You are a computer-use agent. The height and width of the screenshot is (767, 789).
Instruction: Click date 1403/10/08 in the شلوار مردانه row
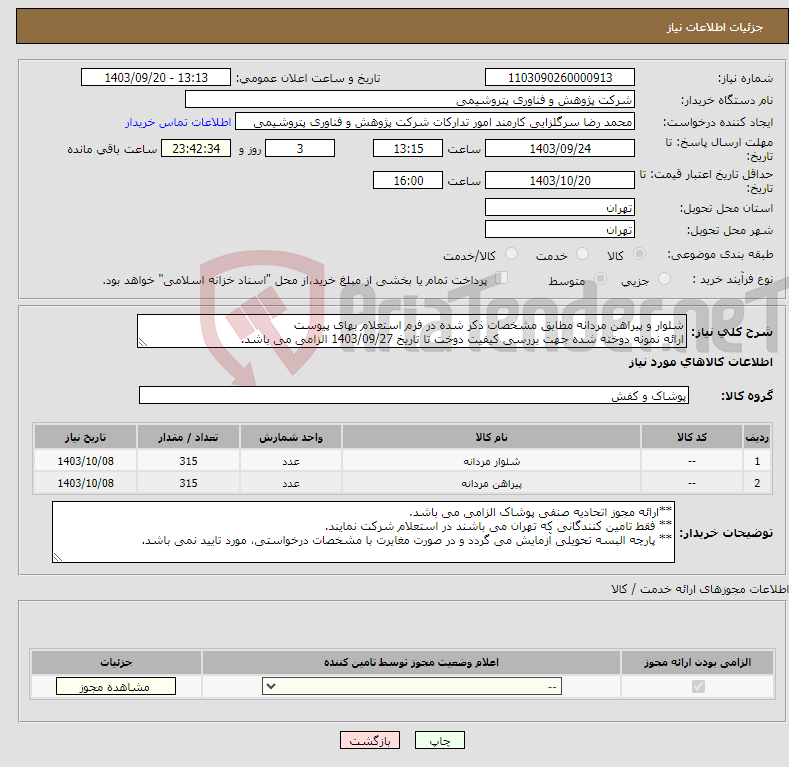click(86, 462)
